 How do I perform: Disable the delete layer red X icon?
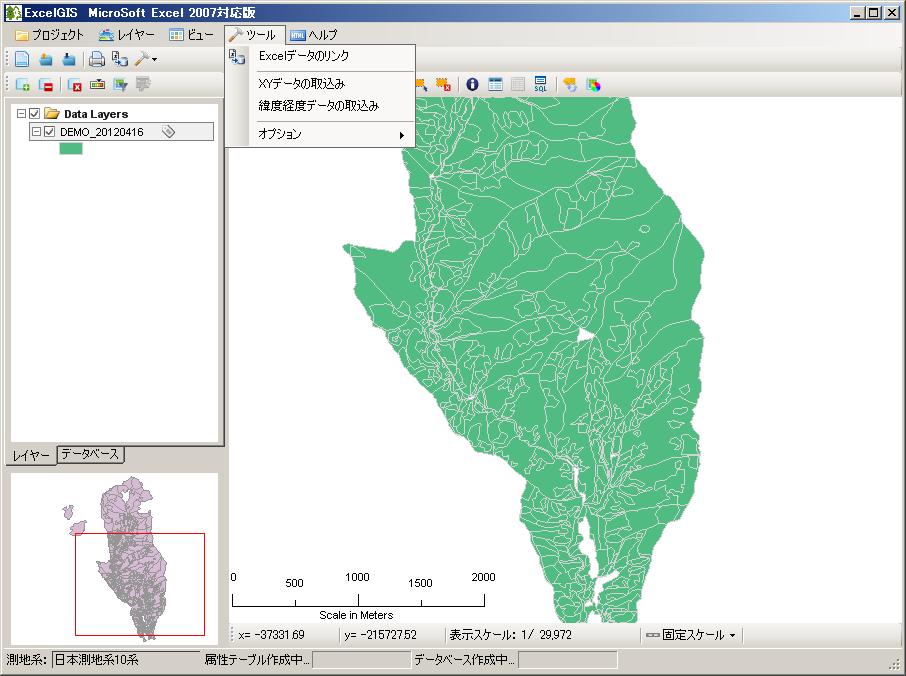(77, 84)
